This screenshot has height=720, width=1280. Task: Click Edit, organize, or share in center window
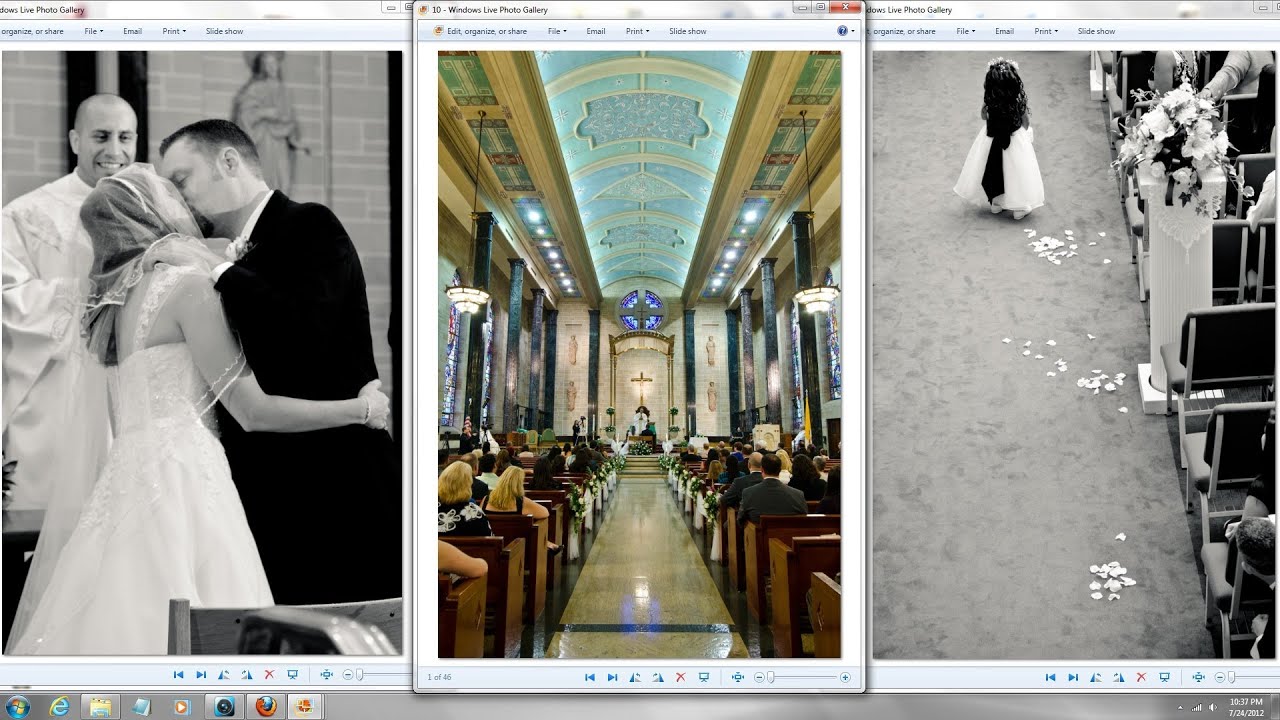click(x=480, y=31)
